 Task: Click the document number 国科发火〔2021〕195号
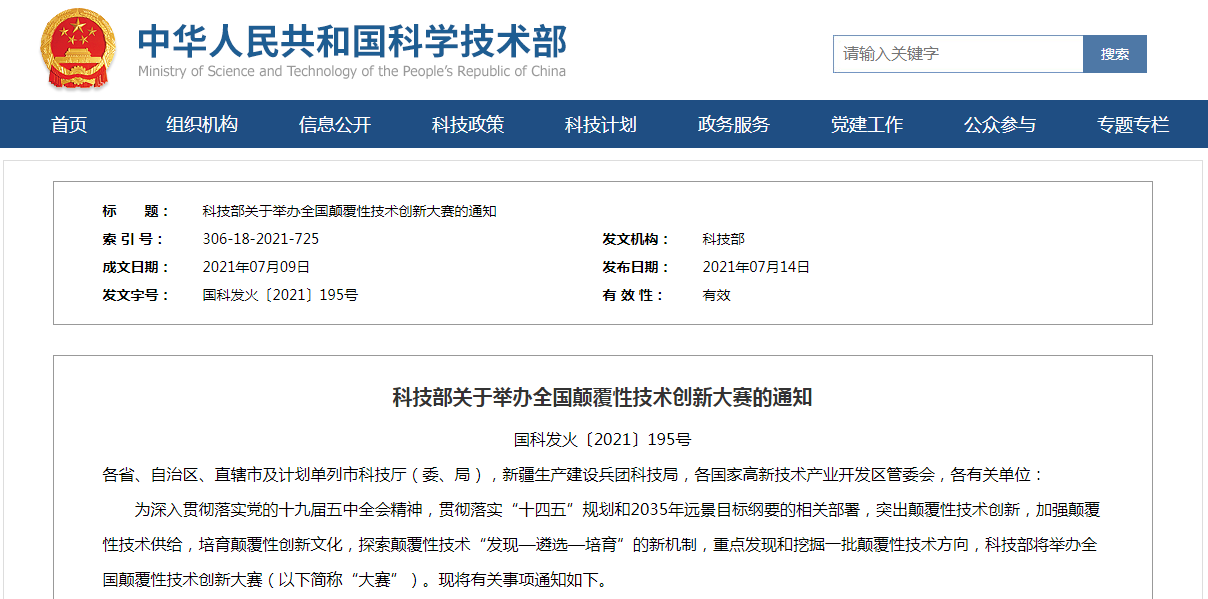[282, 294]
